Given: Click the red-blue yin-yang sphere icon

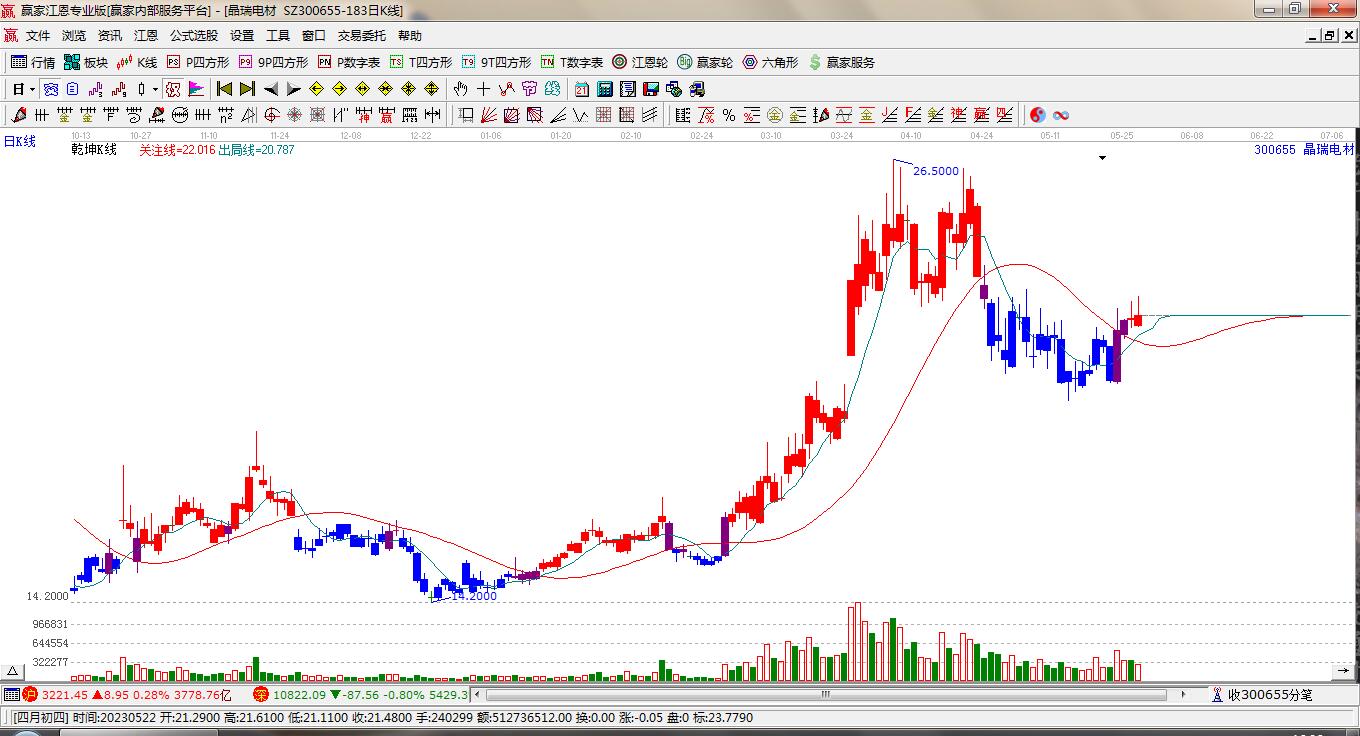Looking at the screenshot, I should click(1038, 115).
